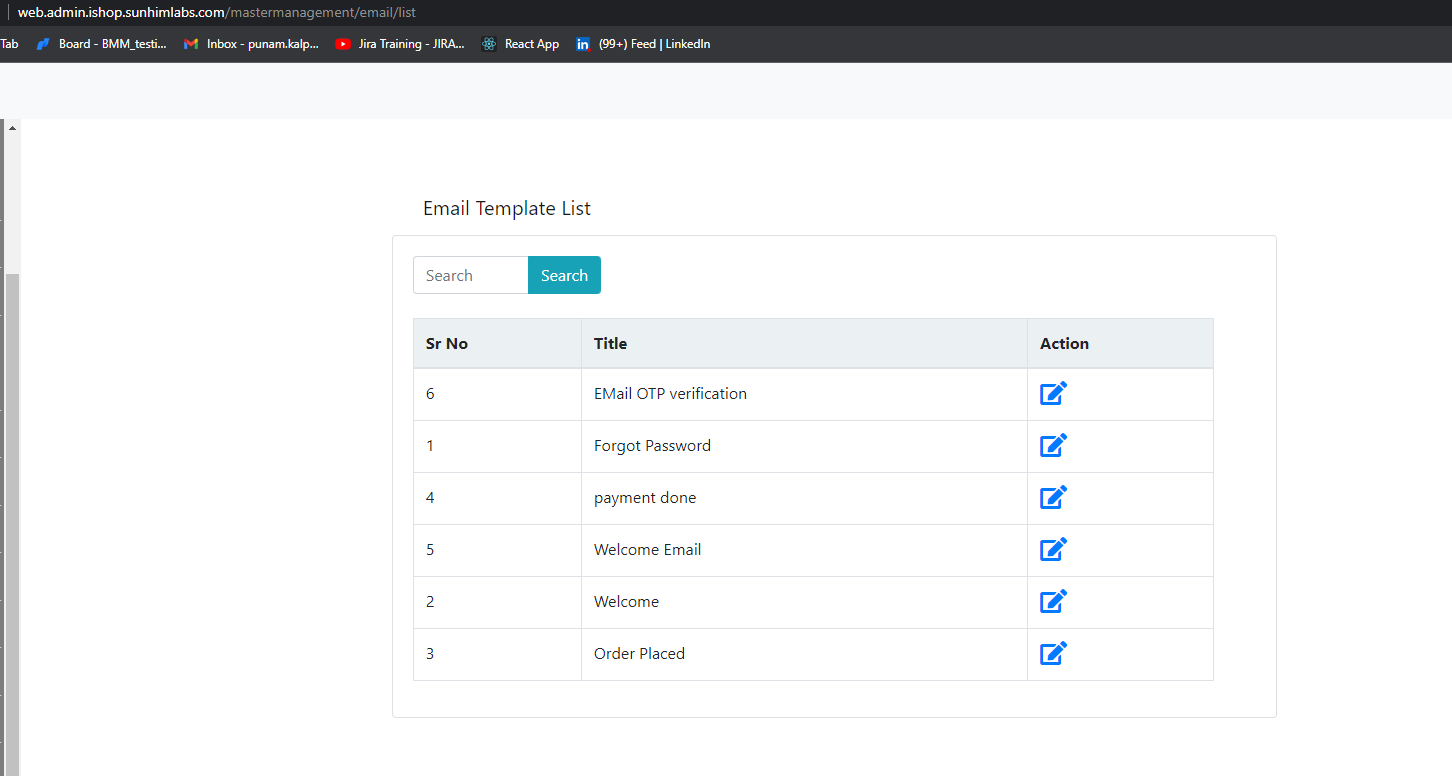
Task: Click the Sr No cell showing 4
Action: click(497, 498)
